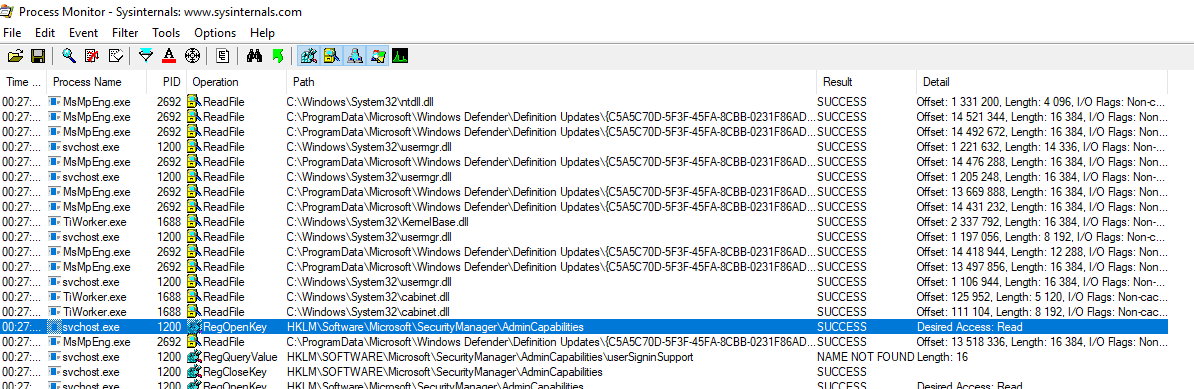Click the Clear display icon

(116, 56)
